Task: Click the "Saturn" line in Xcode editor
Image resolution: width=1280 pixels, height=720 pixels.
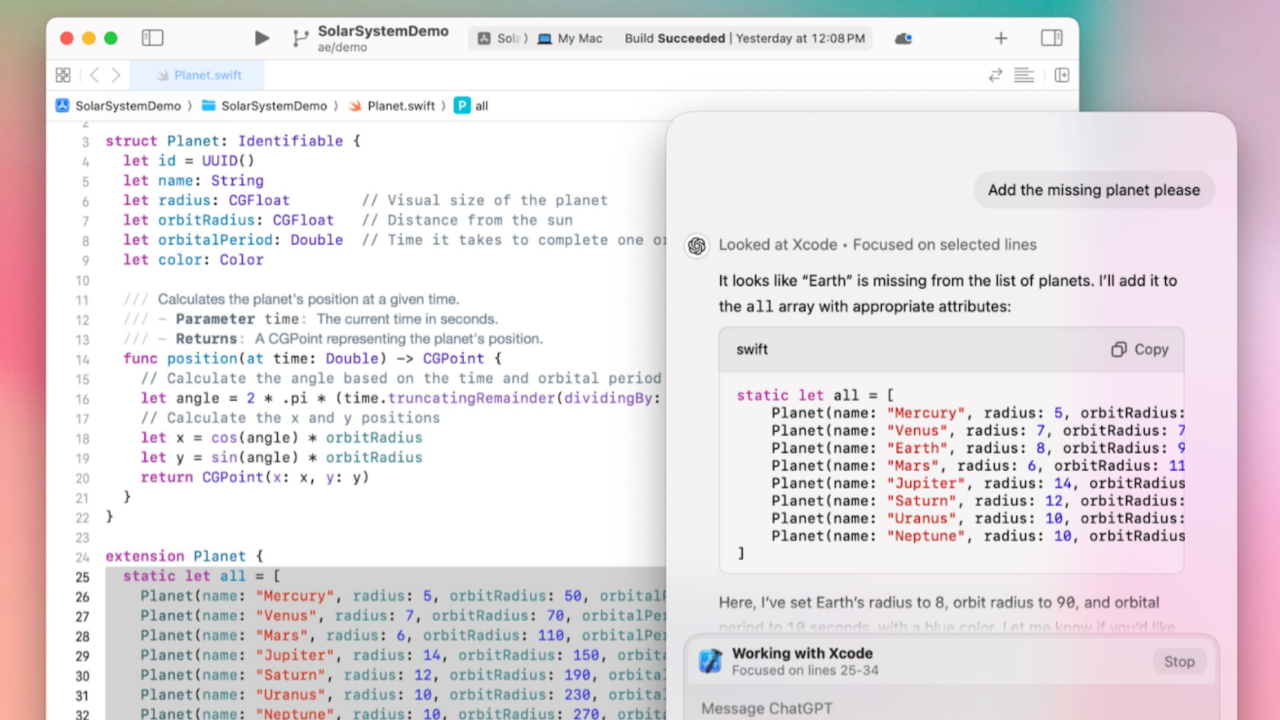Action: pos(402,675)
